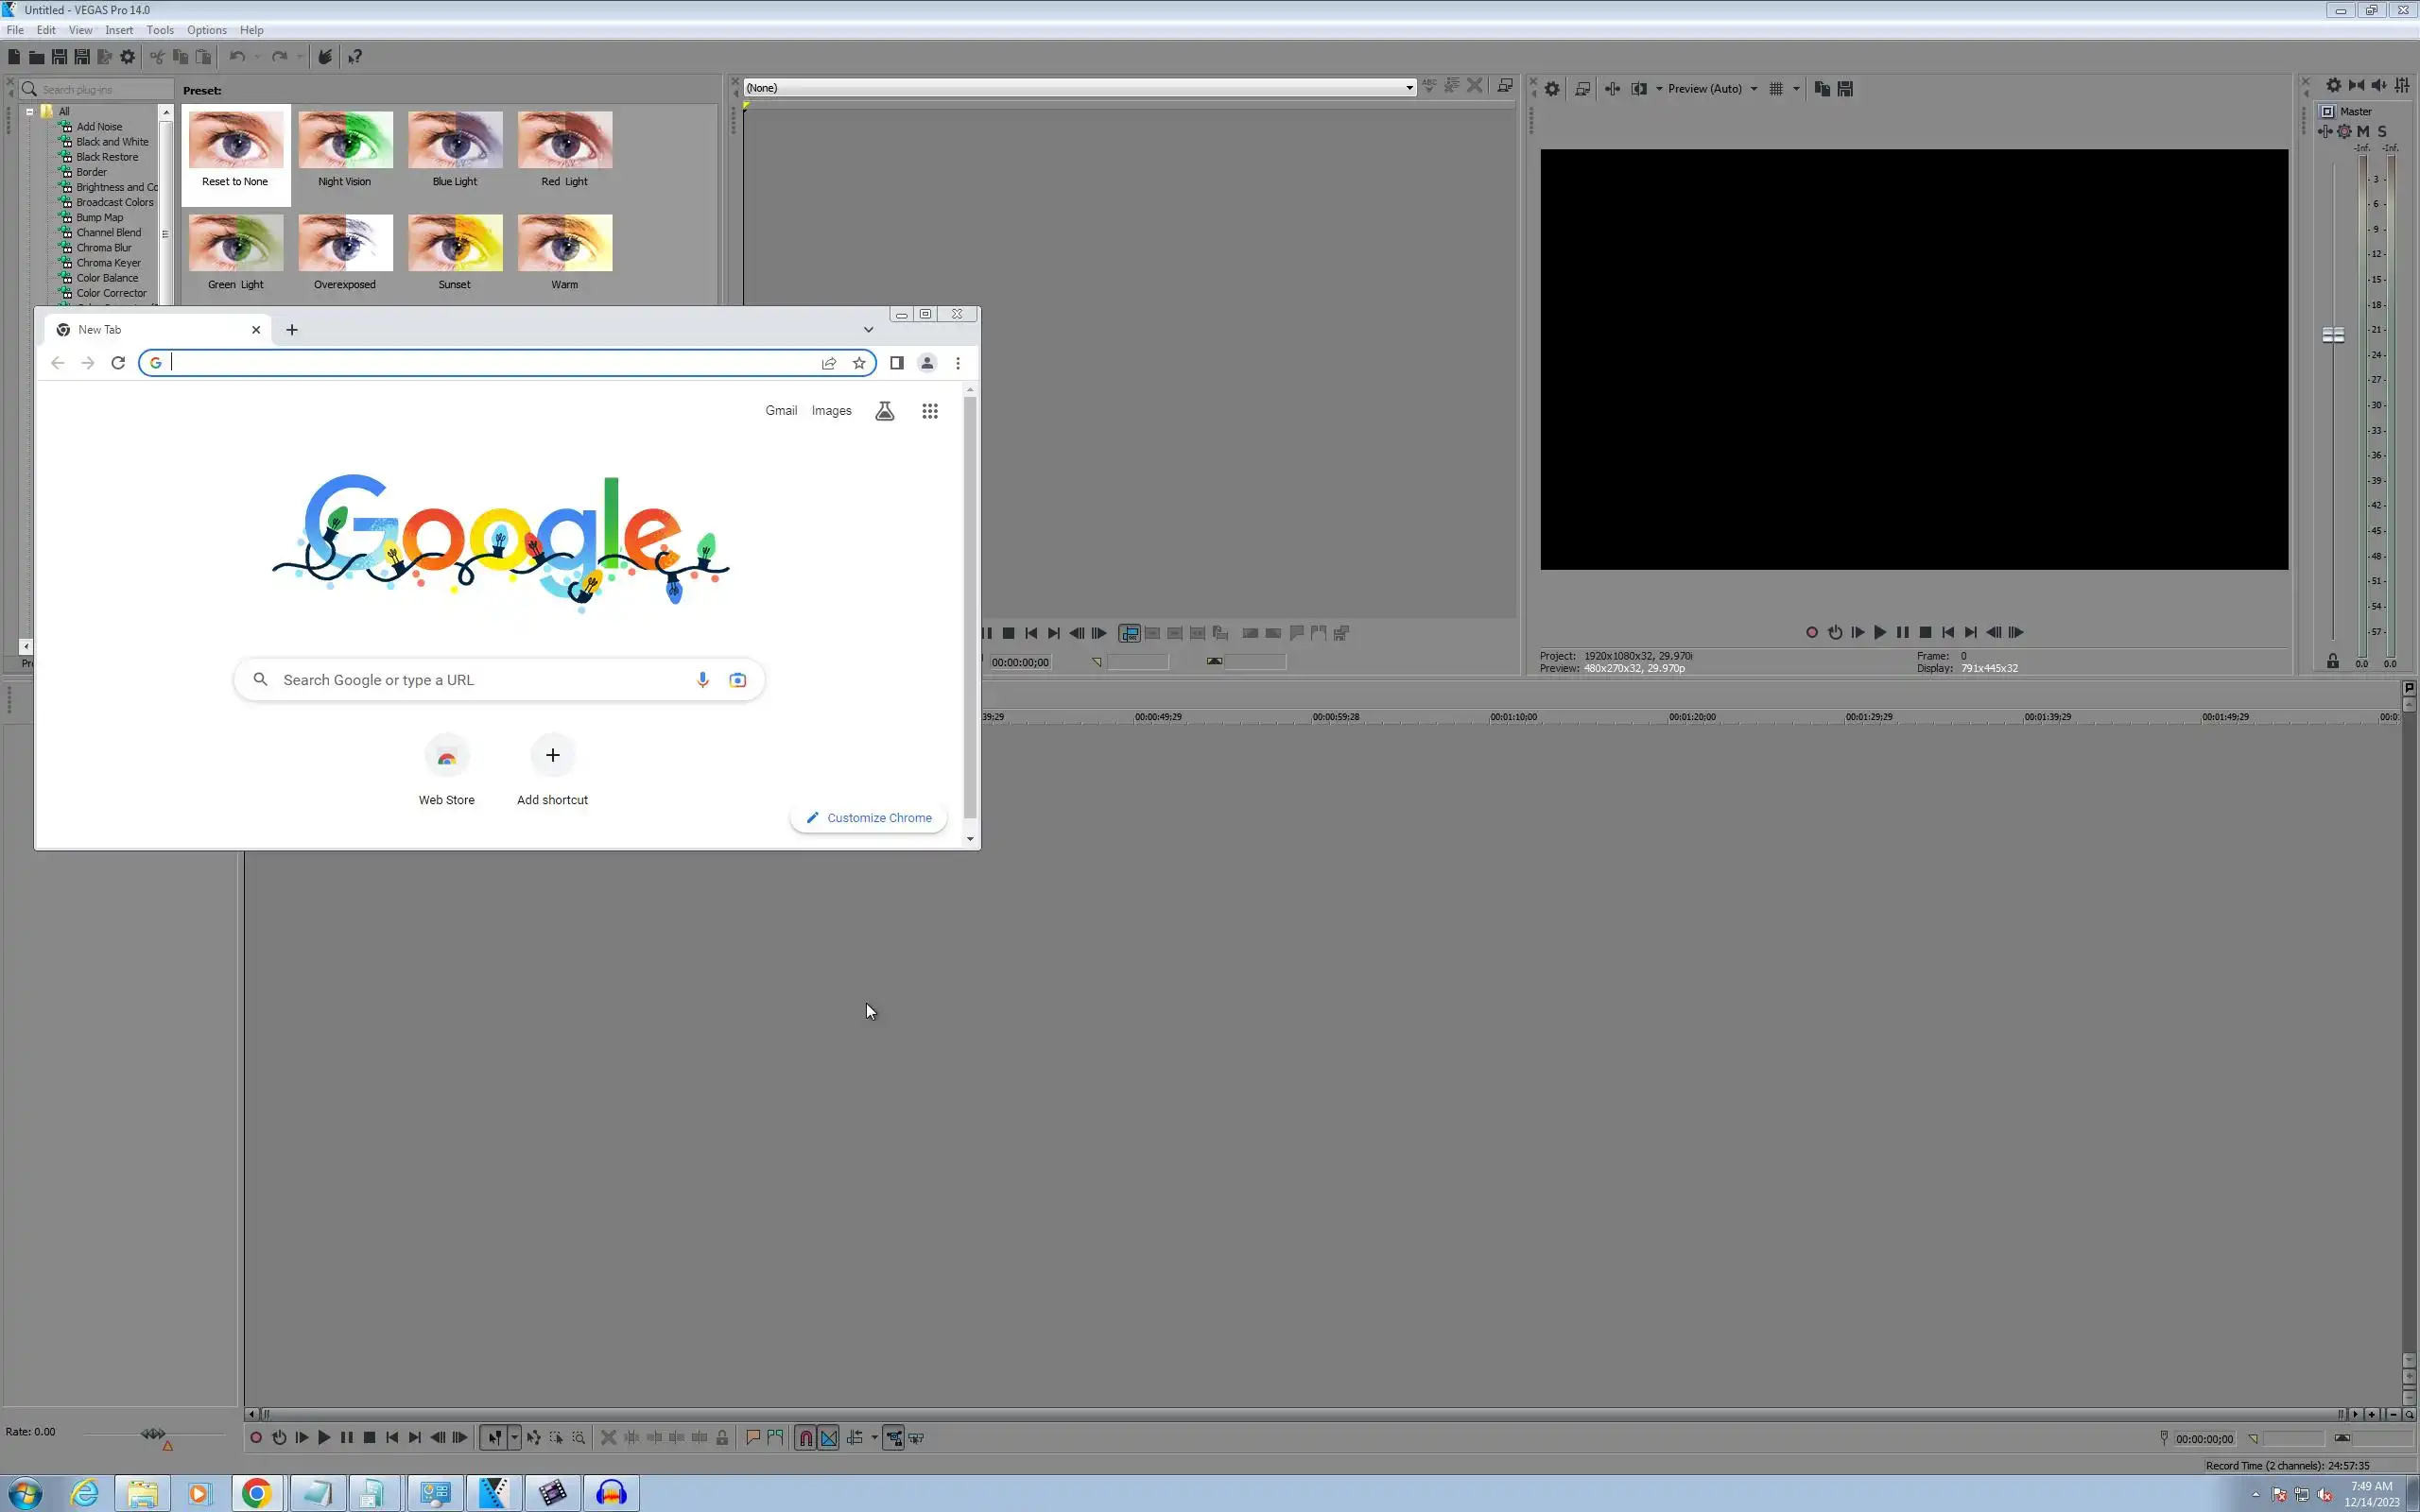The width and height of the screenshot is (2420, 1512).
Task: Click the timeline Record button
Action: click(256, 1438)
